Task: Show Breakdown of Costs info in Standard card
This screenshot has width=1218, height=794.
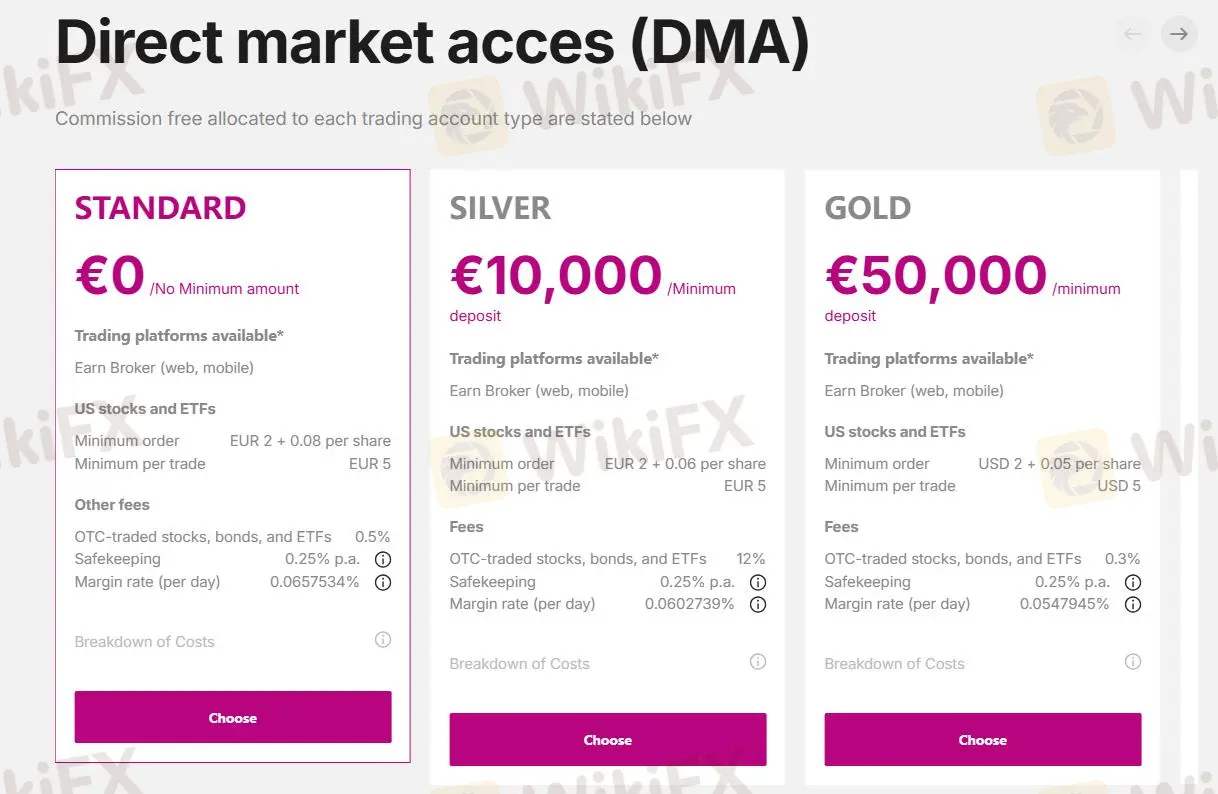Action: [383, 640]
